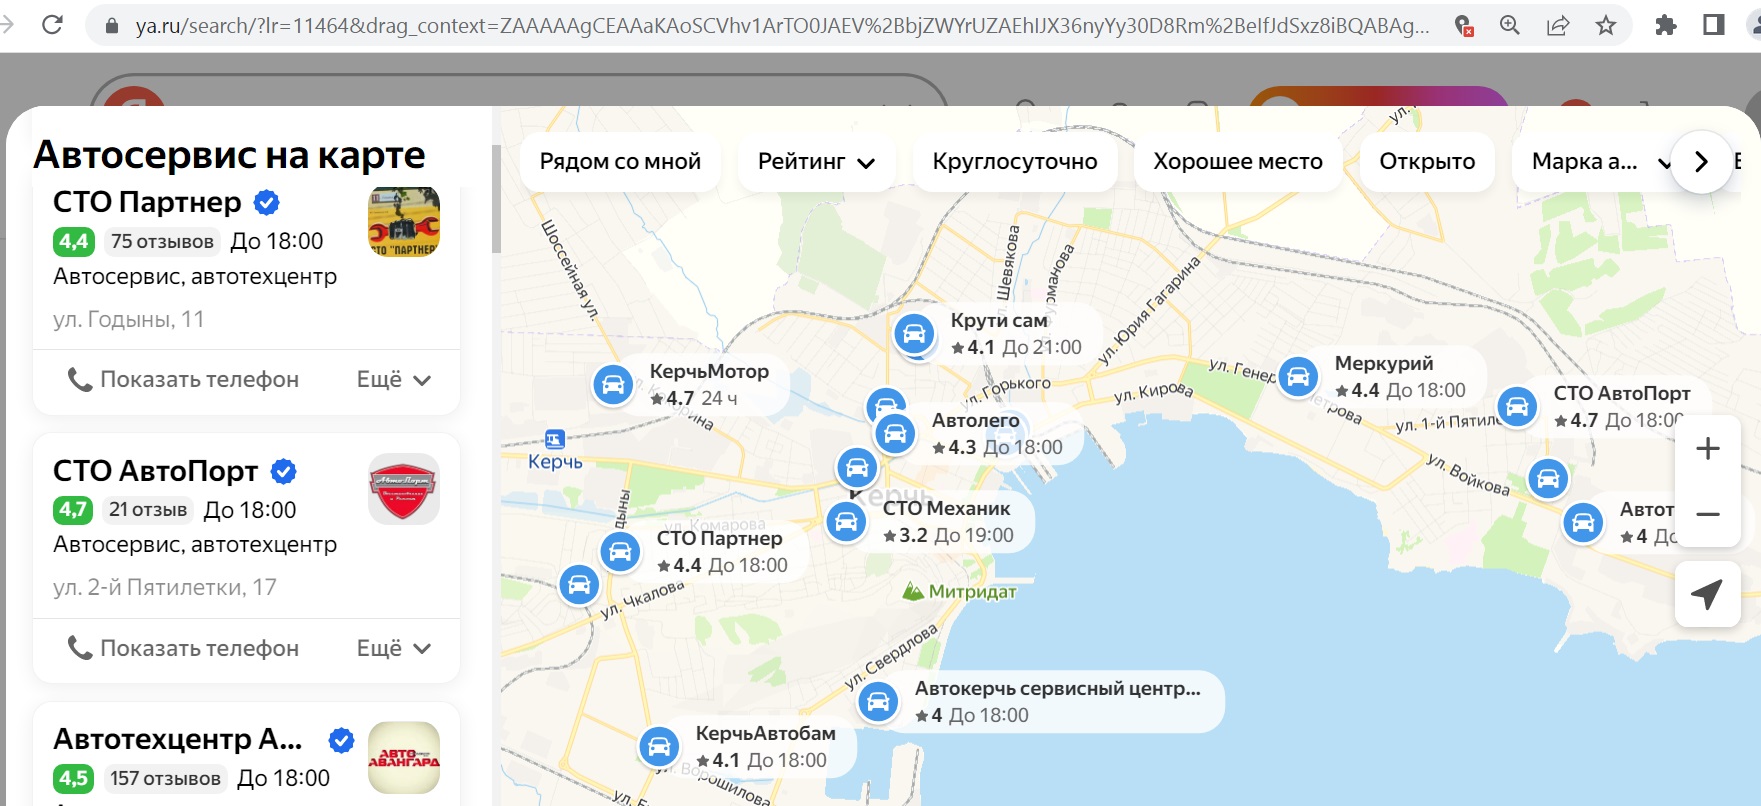Viewport: 1761px width, 806px height.
Task: Bookmark this page with the star icon
Action: tap(1606, 25)
